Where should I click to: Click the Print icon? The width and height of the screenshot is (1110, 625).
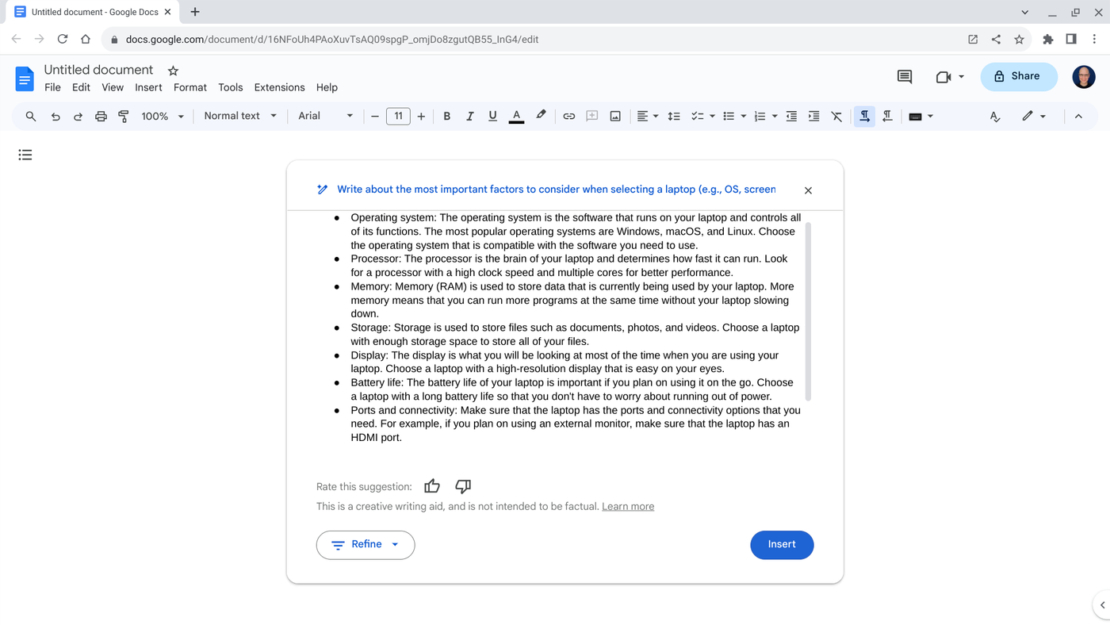point(100,115)
